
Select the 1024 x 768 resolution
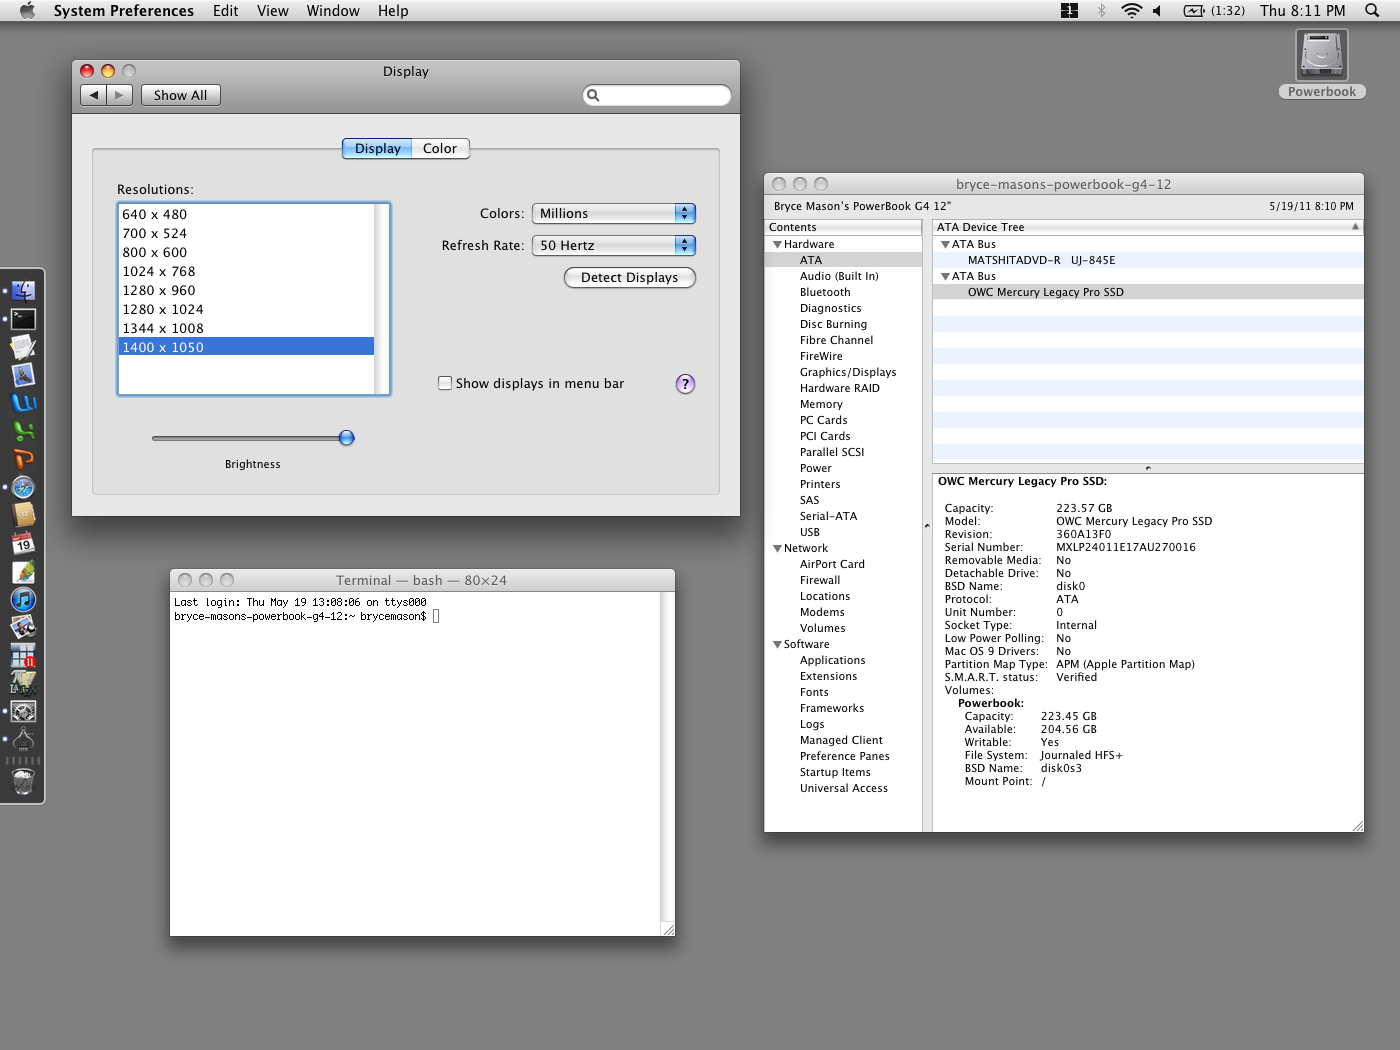pyautogui.click(x=159, y=272)
